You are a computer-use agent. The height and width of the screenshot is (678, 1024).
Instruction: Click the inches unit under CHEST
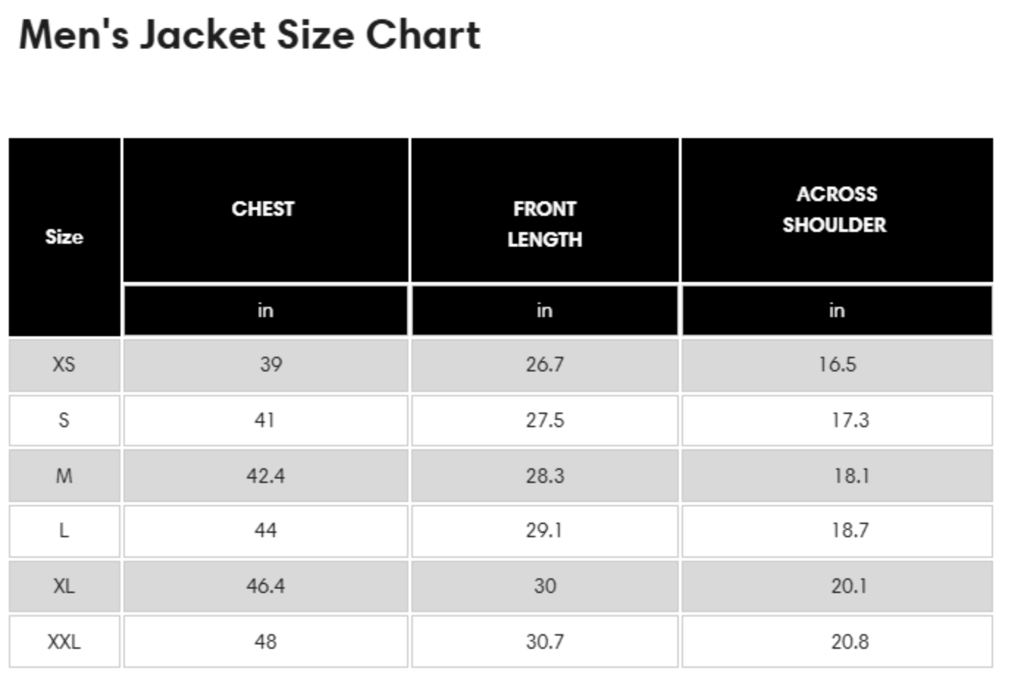(265, 310)
